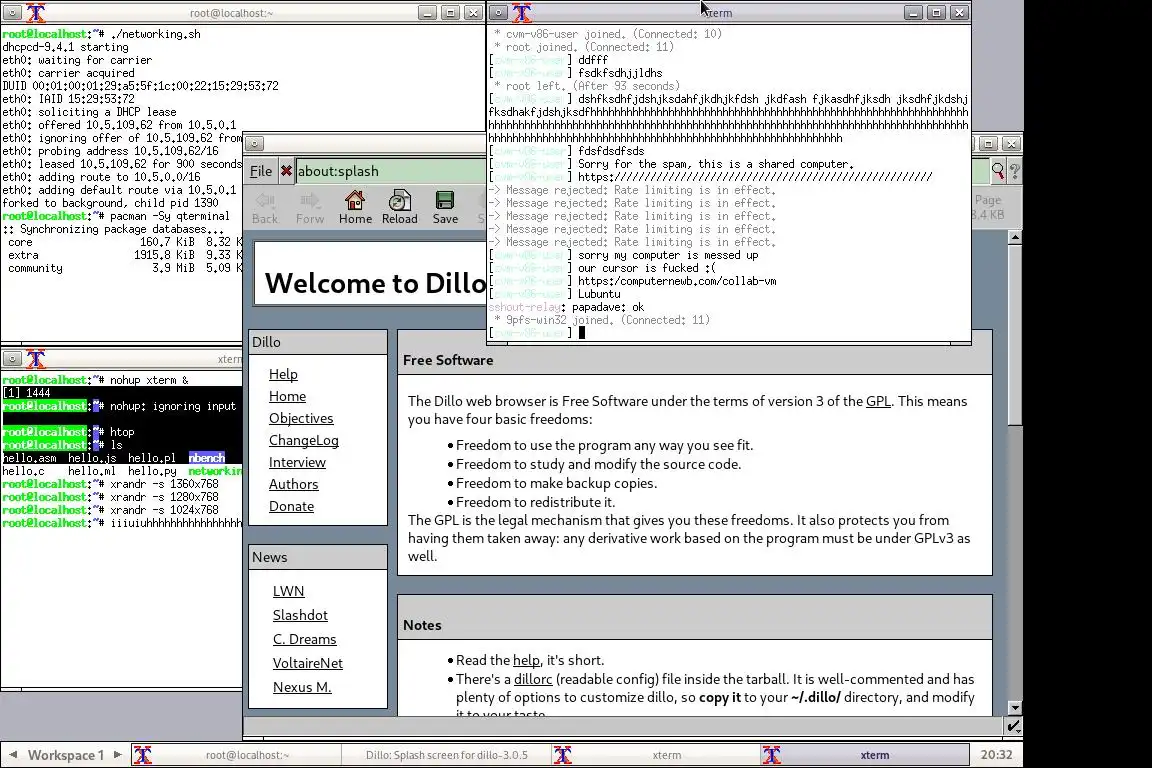Follow the GPL link in Free Software section

click(x=878, y=401)
